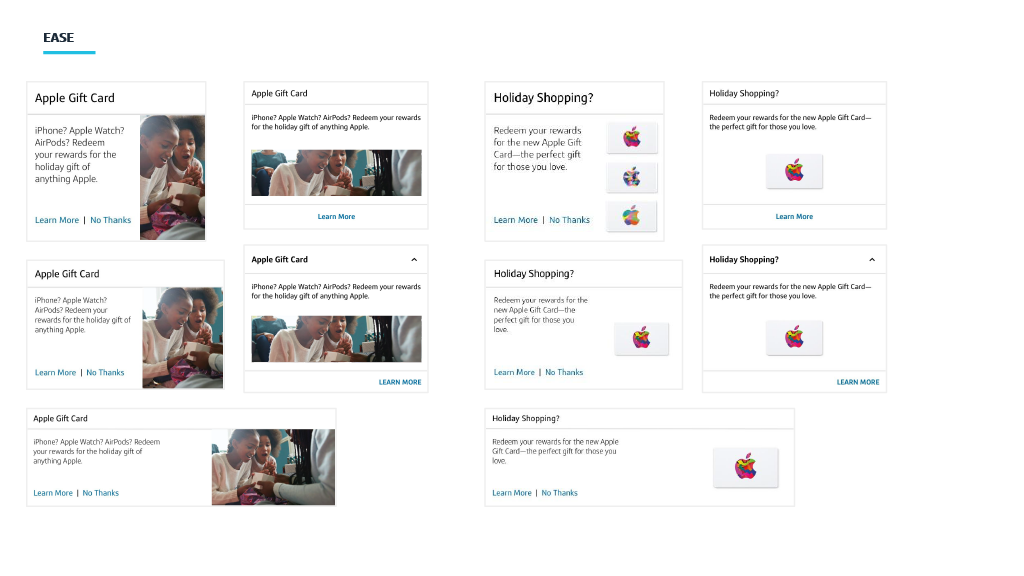Viewport: 1024px width, 576px height.
Task: Click uppercase LEARN MORE in the chevron Holiday Shopping card
Action: pyautogui.click(x=858, y=382)
